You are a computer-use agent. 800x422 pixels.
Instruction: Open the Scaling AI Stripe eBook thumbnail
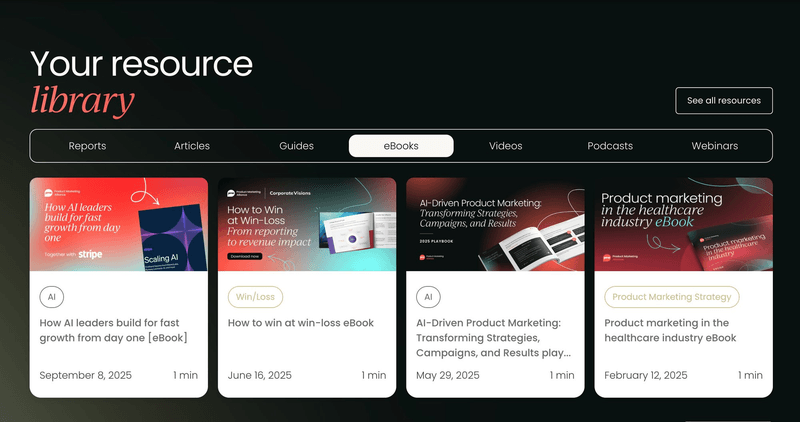click(x=119, y=224)
